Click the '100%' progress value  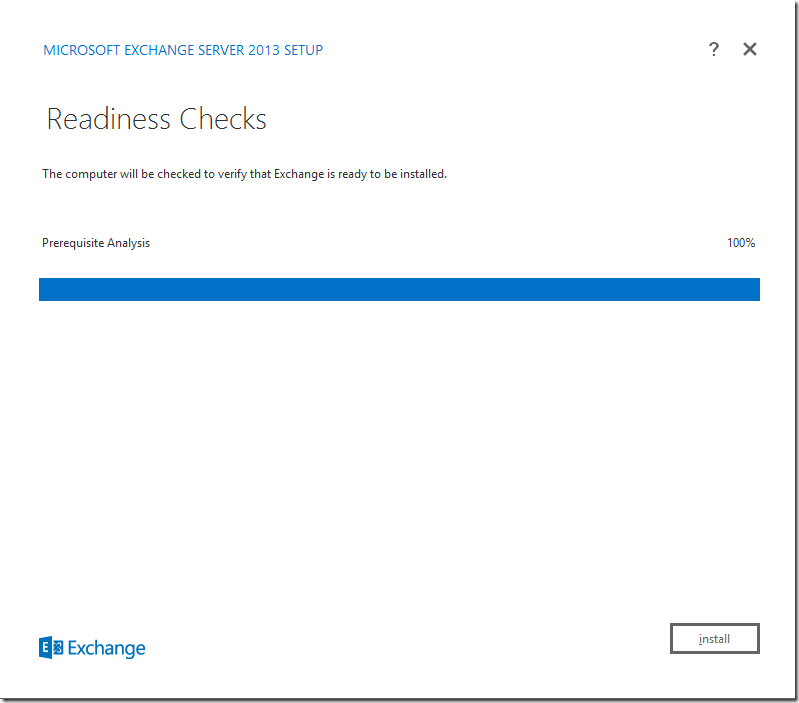740,243
